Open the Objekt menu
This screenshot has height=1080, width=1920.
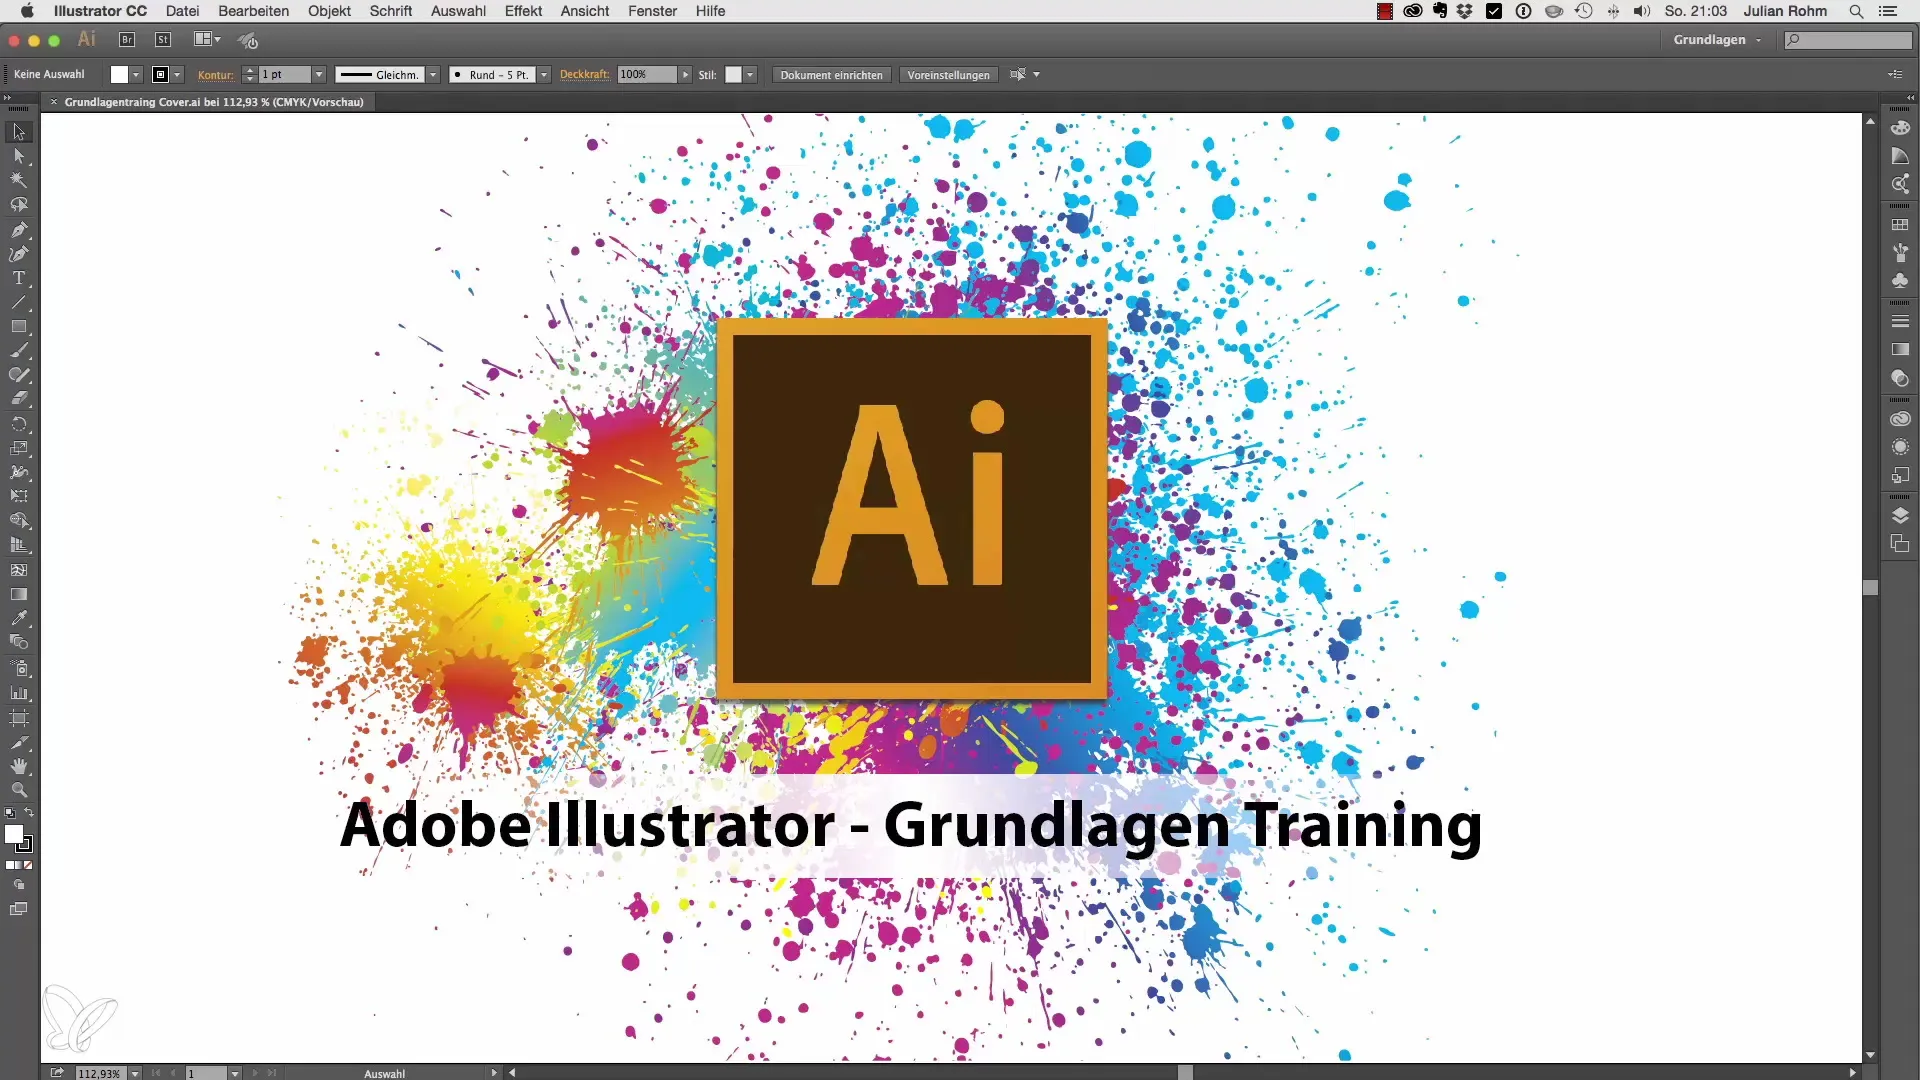[x=329, y=11]
